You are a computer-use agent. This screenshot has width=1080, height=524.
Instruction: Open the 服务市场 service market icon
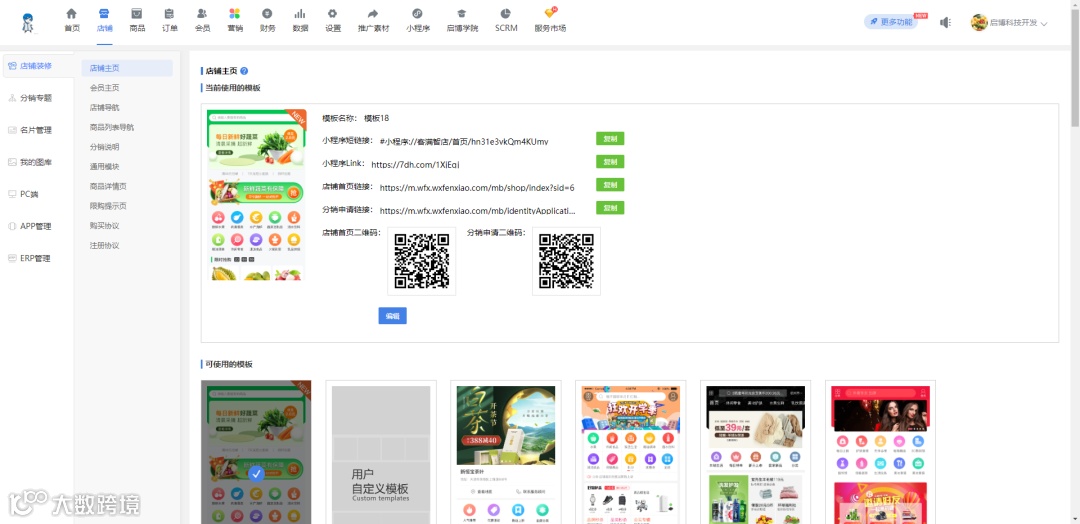(x=550, y=13)
